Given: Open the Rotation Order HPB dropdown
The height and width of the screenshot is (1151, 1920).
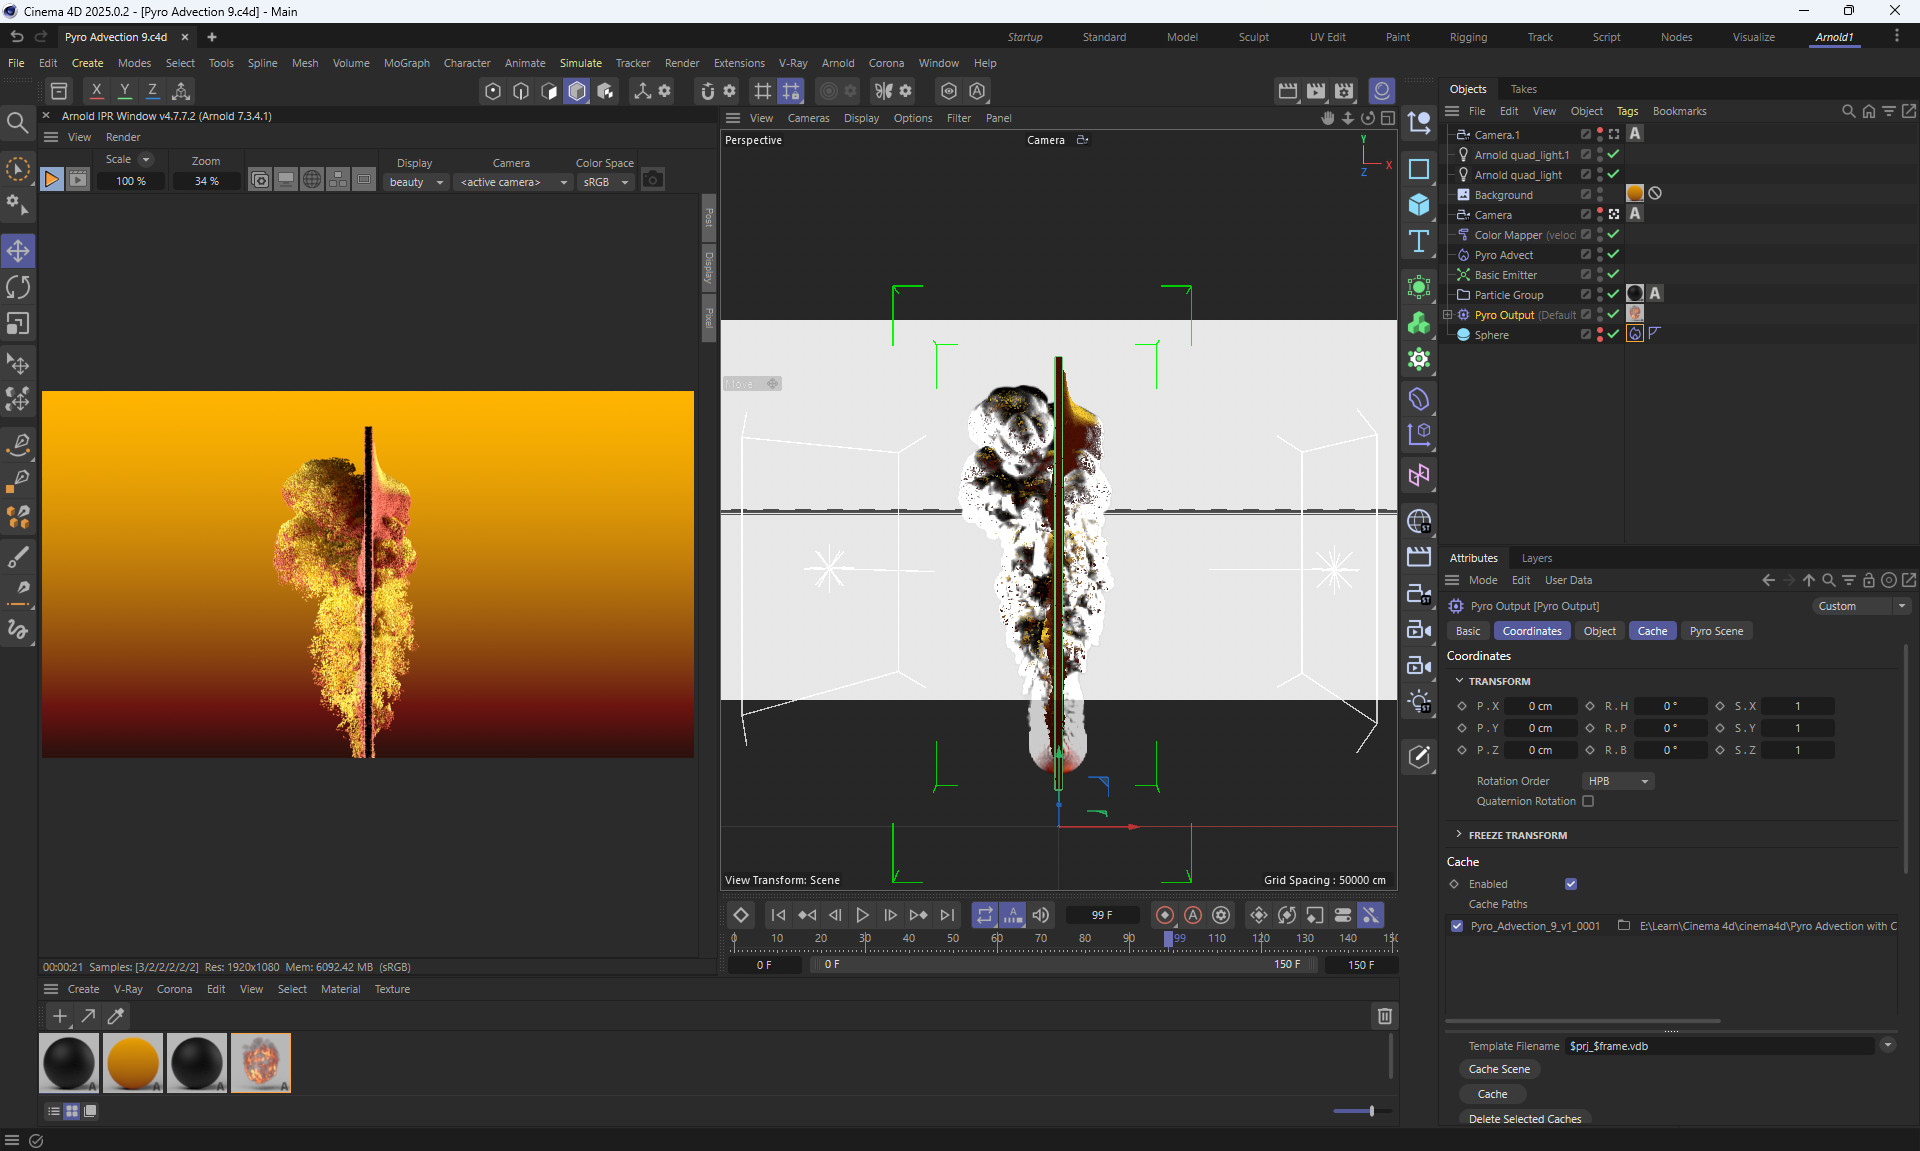Looking at the screenshot, I should (x=1618, y=781).
